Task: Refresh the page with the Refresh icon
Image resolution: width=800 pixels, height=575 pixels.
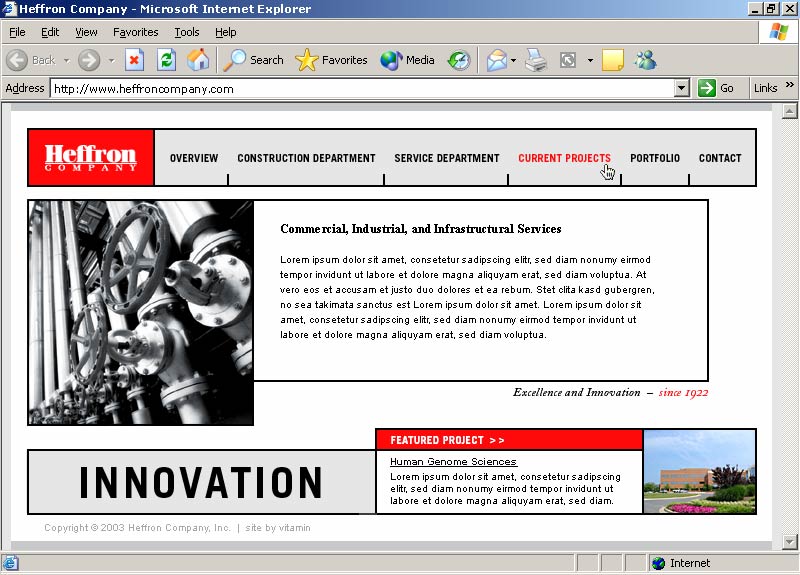Action: 166,60
